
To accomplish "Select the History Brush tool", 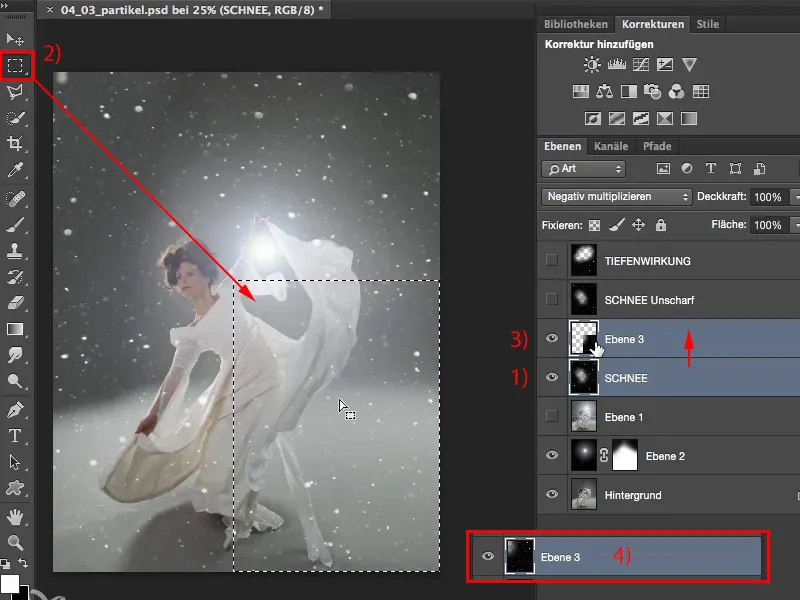I will pos(15,277).
